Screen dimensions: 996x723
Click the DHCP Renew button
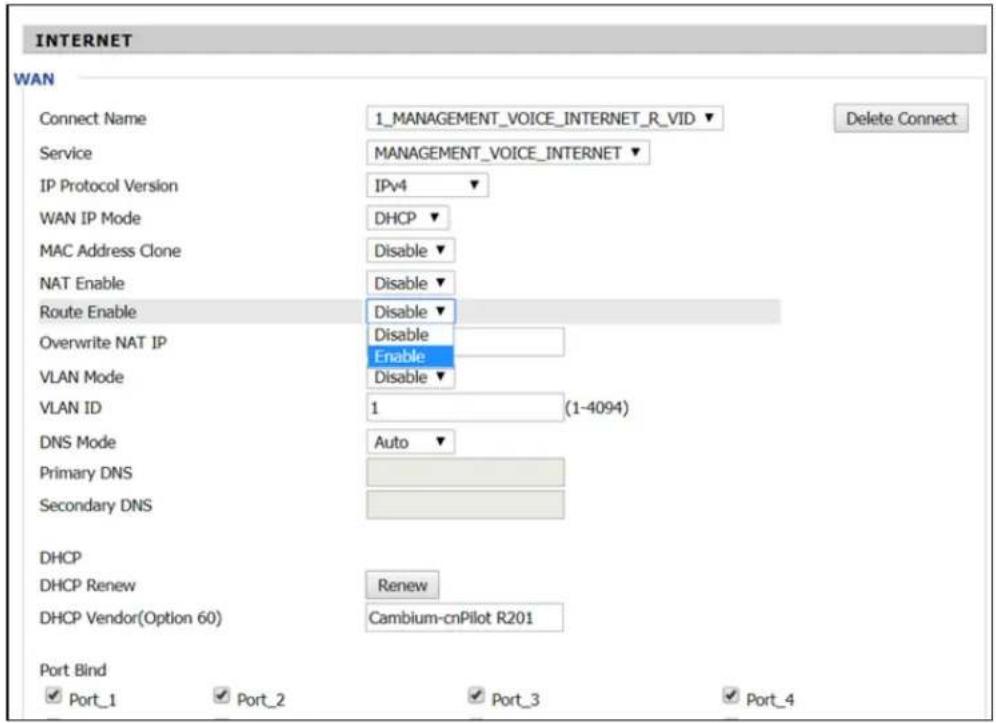(402, 585)
